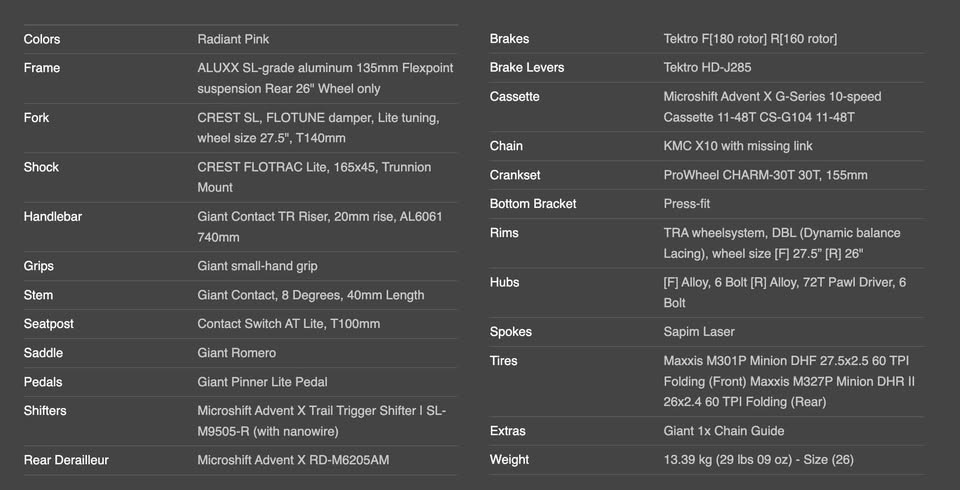Click the Giant small-hand grip value
960x490 pixels.
[257, 266]
